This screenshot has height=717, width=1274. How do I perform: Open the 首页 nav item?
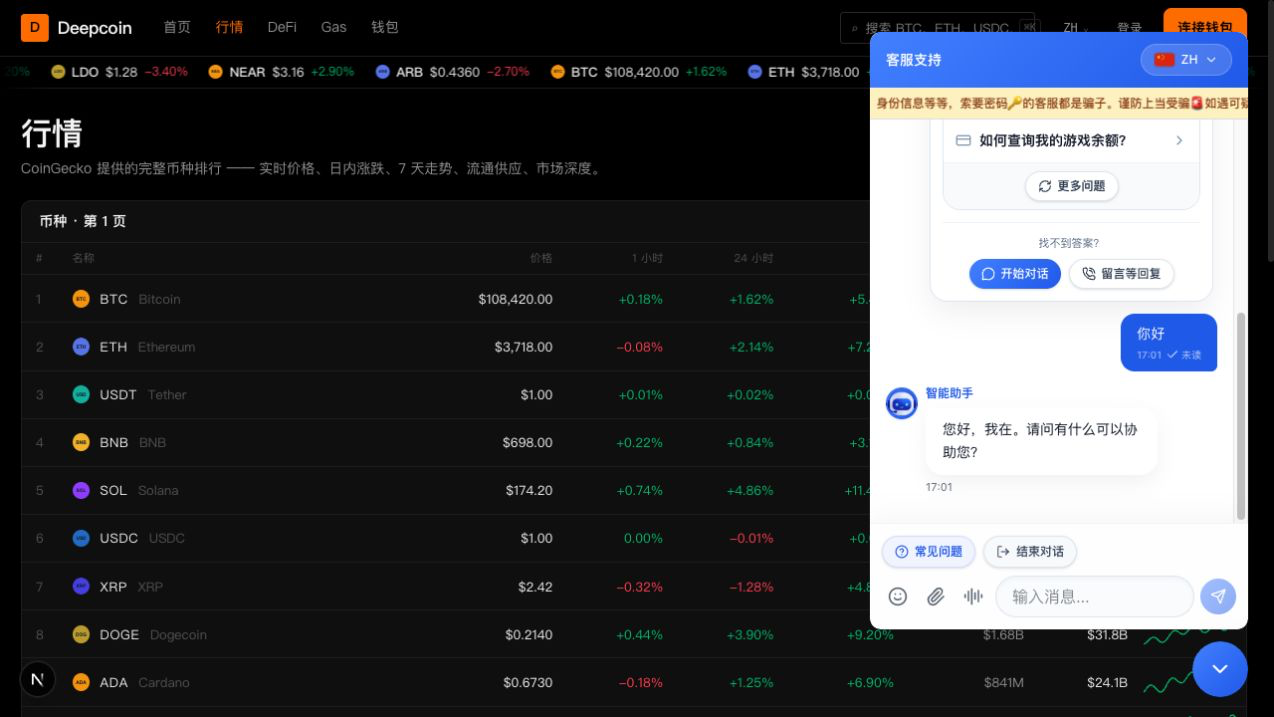click(177, 27)
